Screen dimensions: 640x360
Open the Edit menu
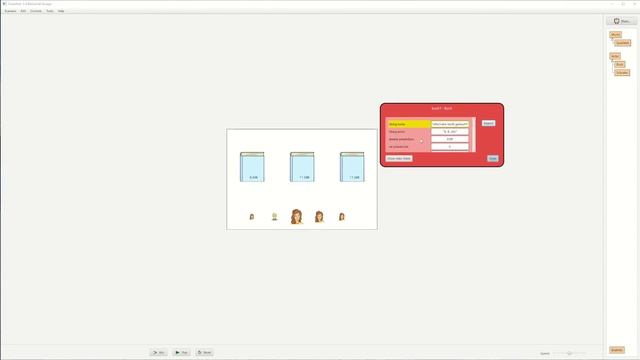pos(23,11)
